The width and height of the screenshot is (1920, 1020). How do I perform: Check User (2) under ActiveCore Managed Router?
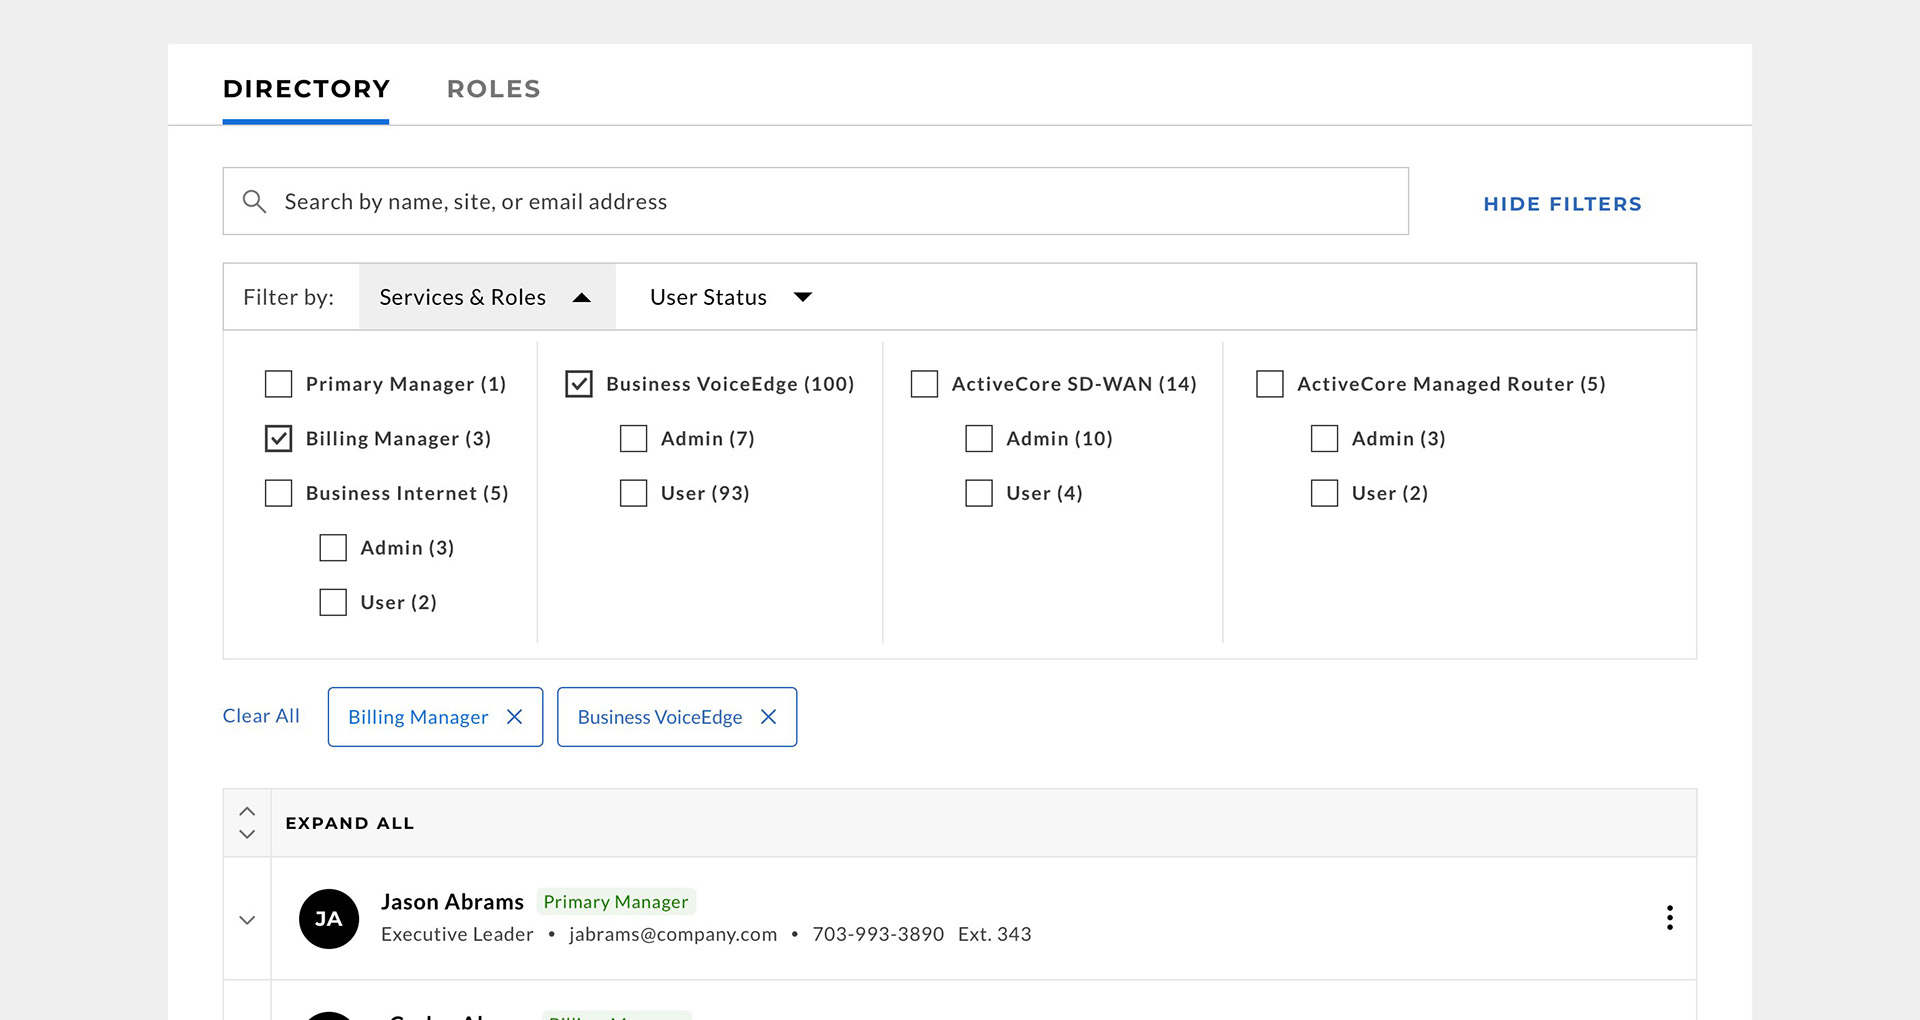point(1325,493)
